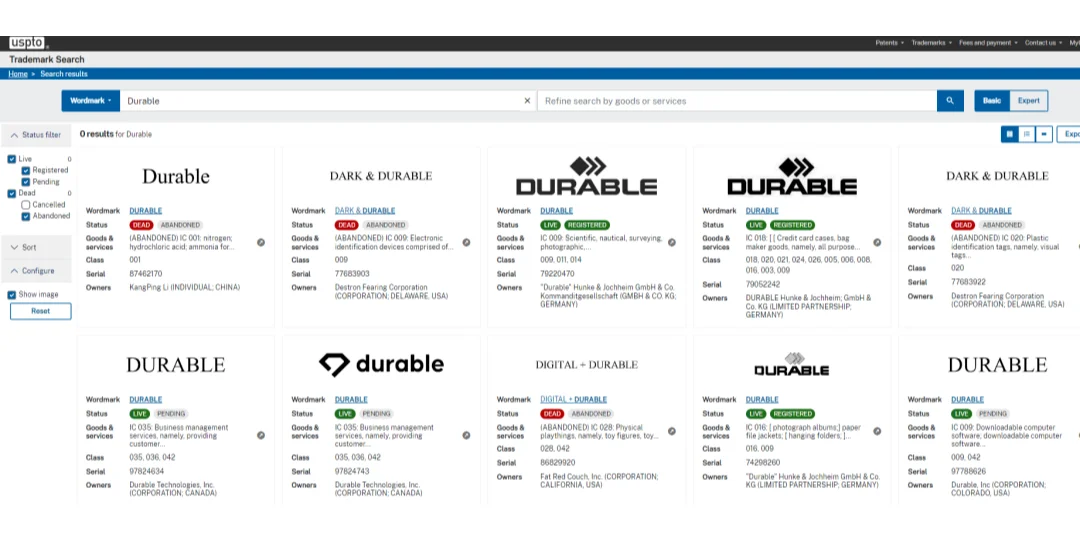The height and width of the screenshot is (540, 1080).
Task: Open DURABLE wordmark link serial 97824634
Action: tap(145, 399)
